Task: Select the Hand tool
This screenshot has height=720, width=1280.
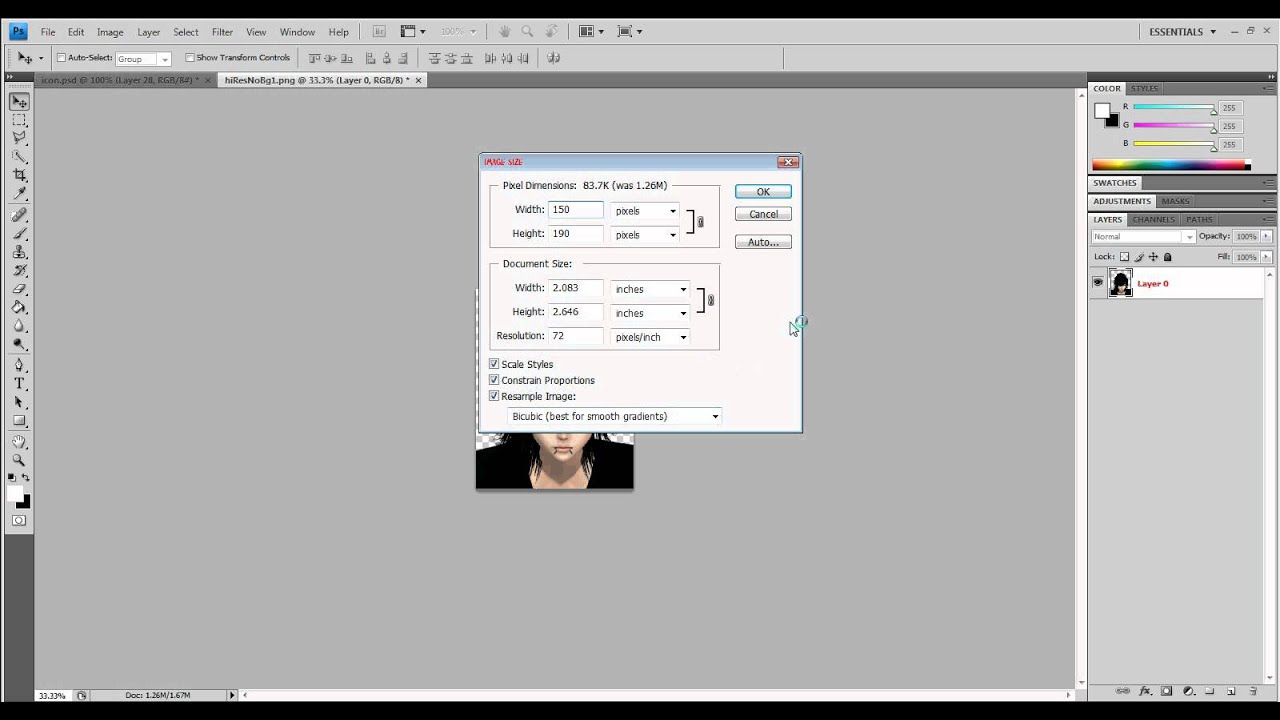Action: point(19,441)
